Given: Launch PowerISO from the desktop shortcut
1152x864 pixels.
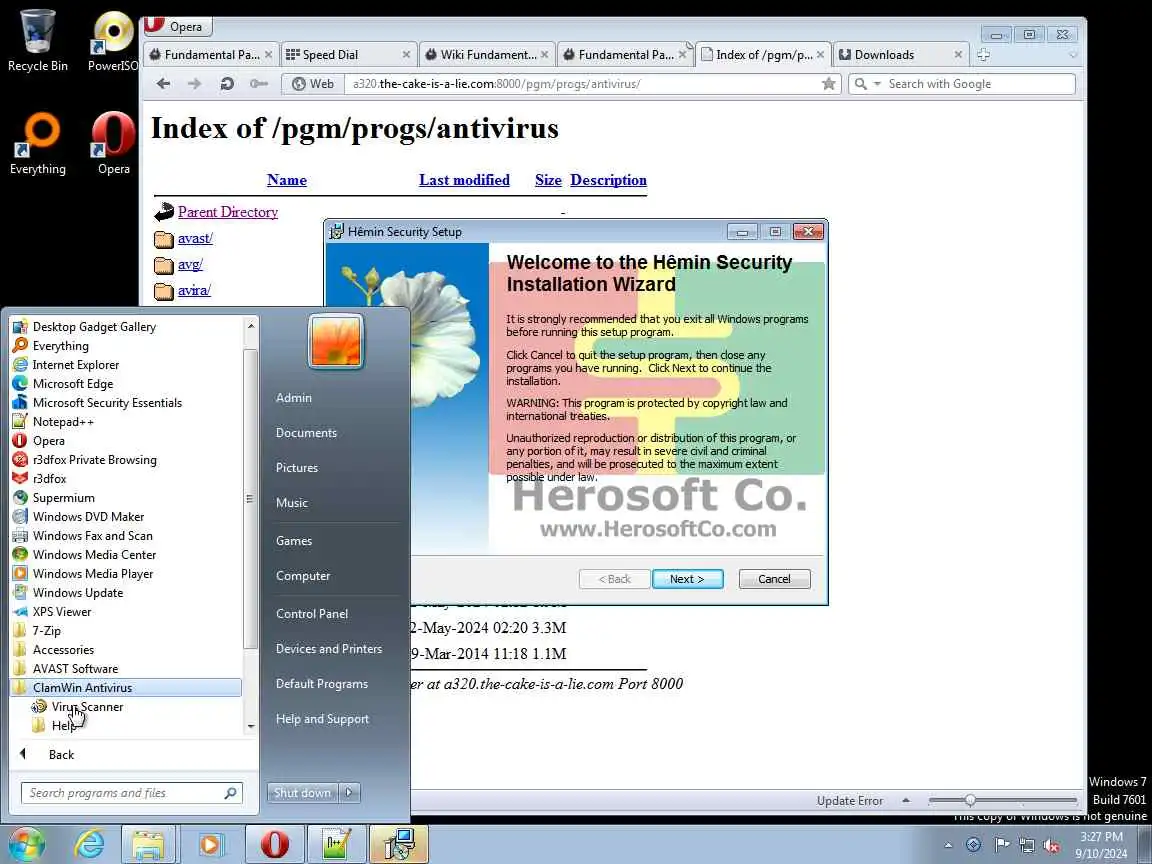Looking at the screenshot, I should pos(113,40).
